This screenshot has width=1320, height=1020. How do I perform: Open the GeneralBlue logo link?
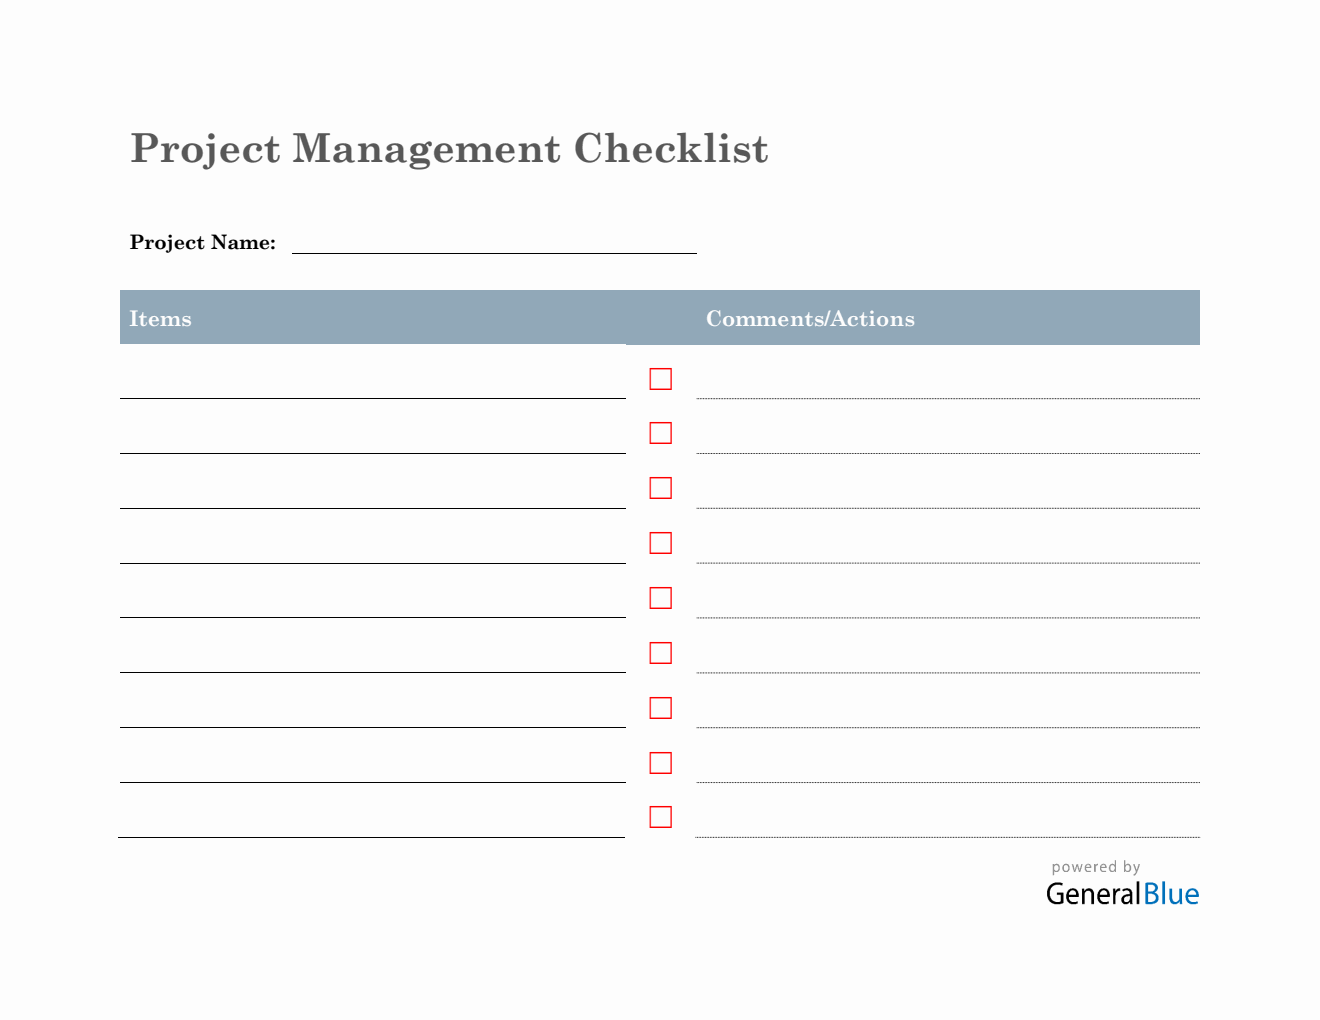click(1122, 894)
